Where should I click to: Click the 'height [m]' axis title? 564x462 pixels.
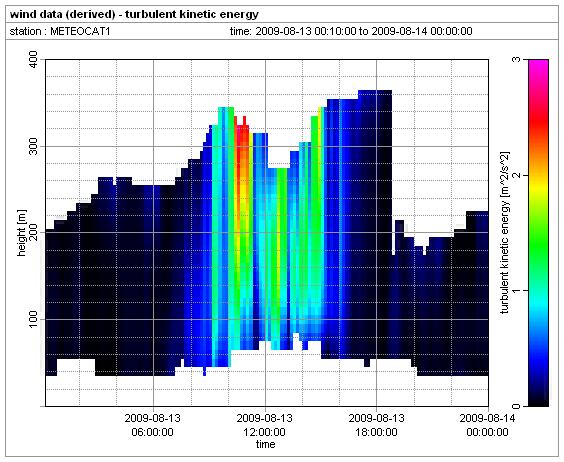click(22, 233)
